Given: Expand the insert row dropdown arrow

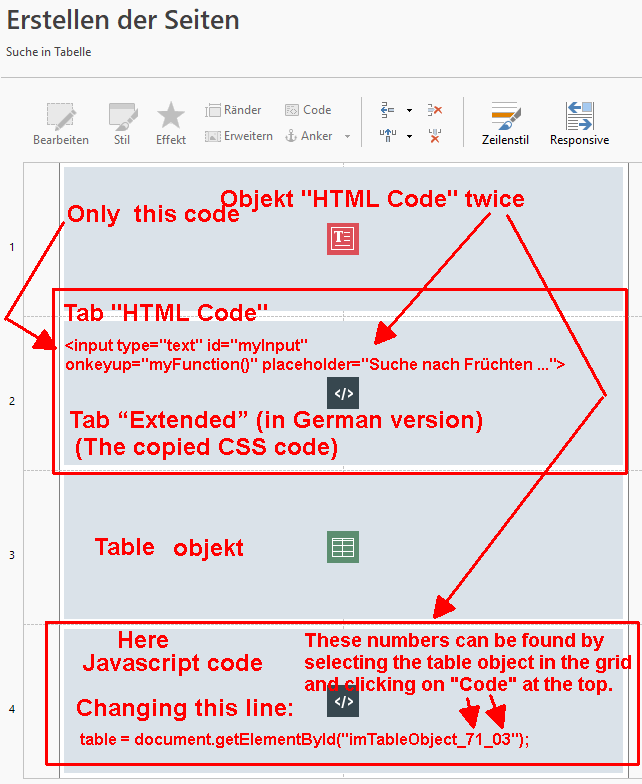Looking at the screenshot, I should point(409,111).
